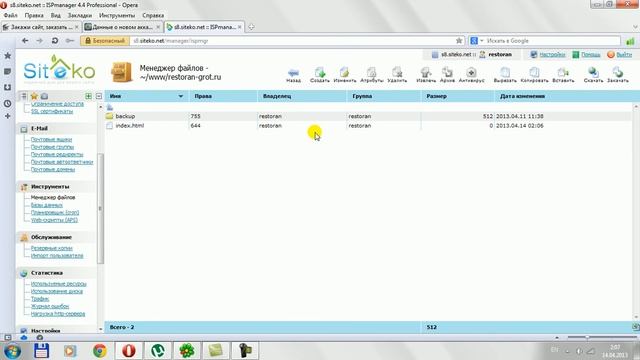Screen dimensions: 640x360
Task: Open Почтовые ящики in sidebar
Action: 51,140
